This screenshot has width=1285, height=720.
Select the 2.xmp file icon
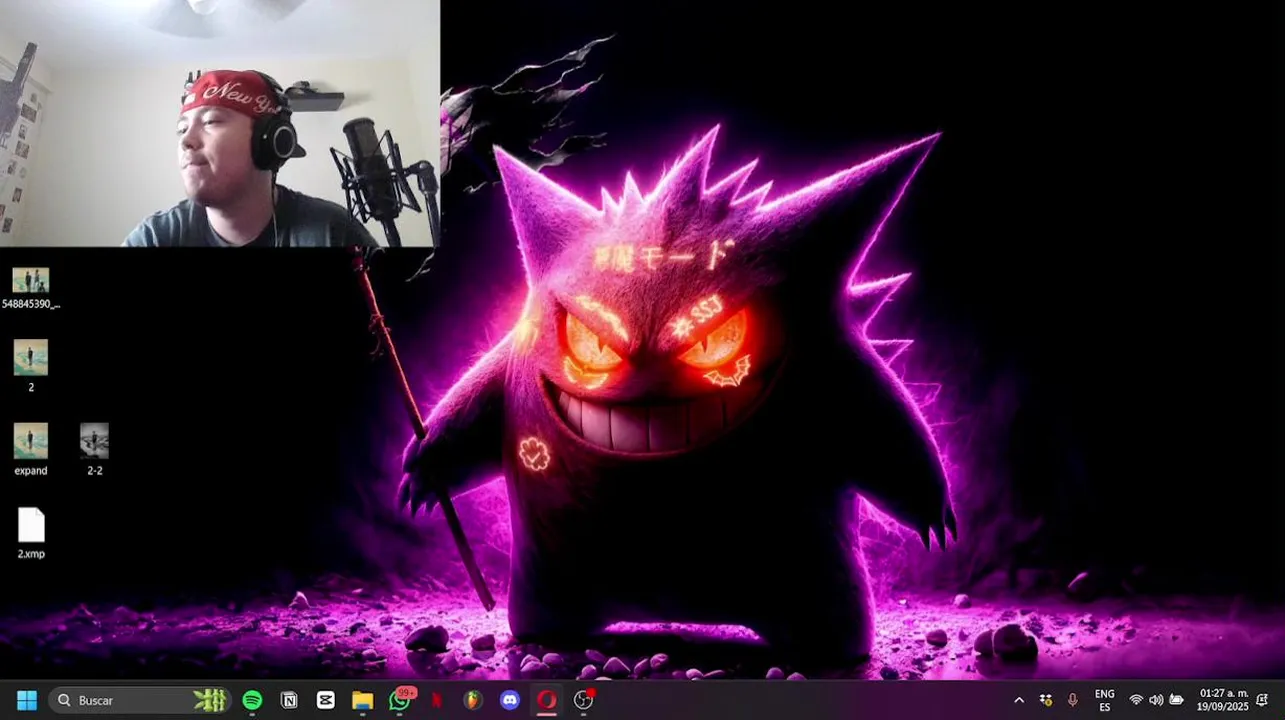tap(31, 525)
